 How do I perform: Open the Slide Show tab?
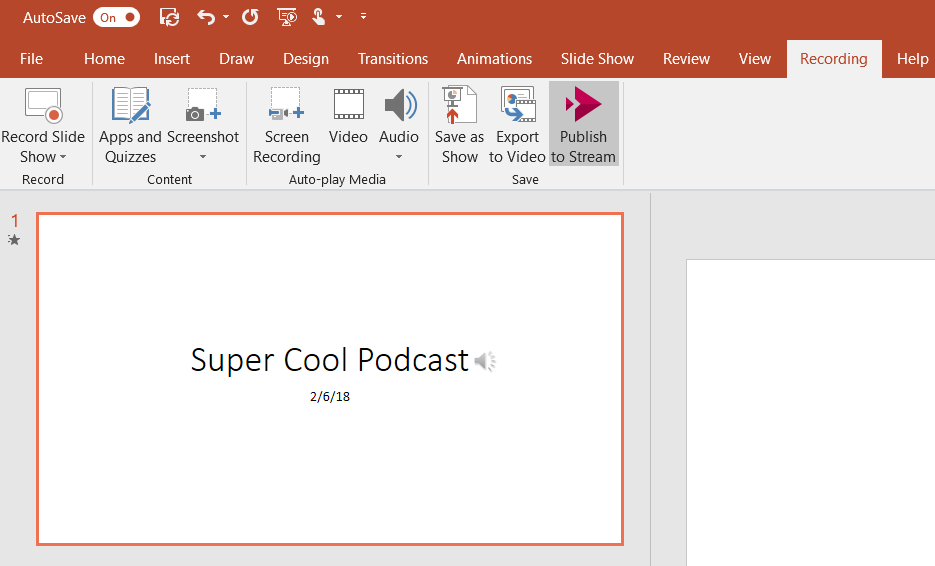[x=597, y=58]
